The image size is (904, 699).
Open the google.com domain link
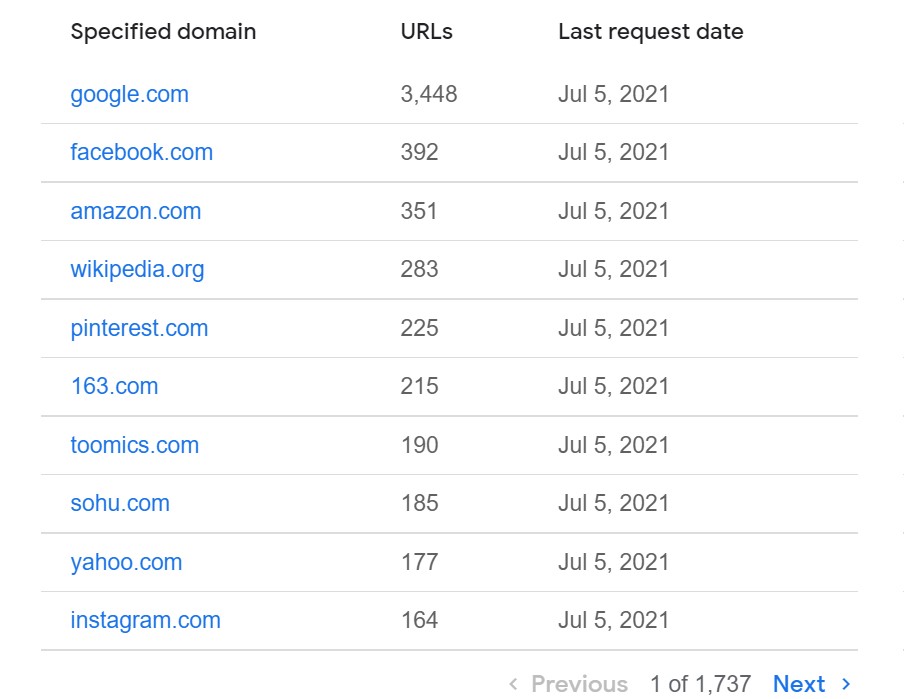click(x=130, y=95)
